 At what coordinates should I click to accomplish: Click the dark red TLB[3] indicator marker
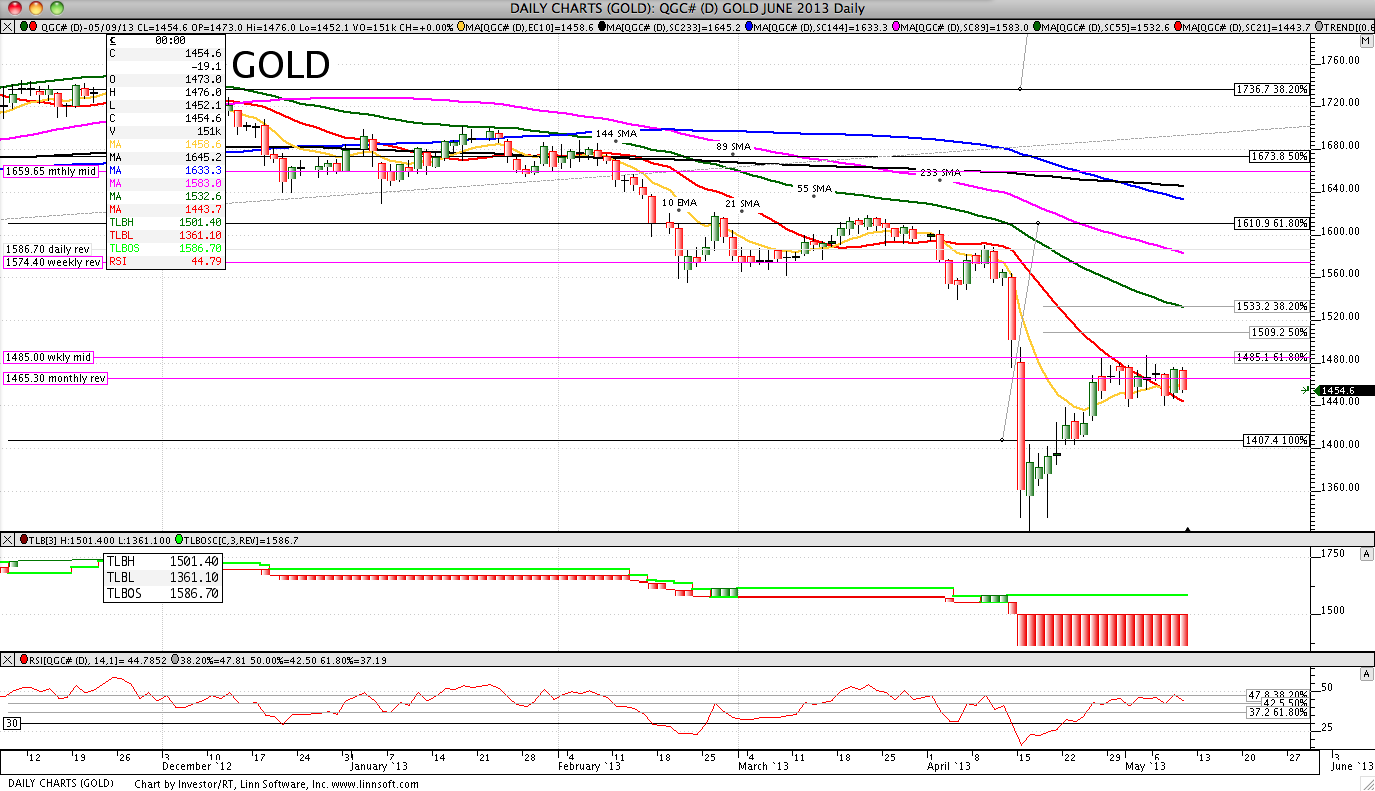tap(24, 539)
